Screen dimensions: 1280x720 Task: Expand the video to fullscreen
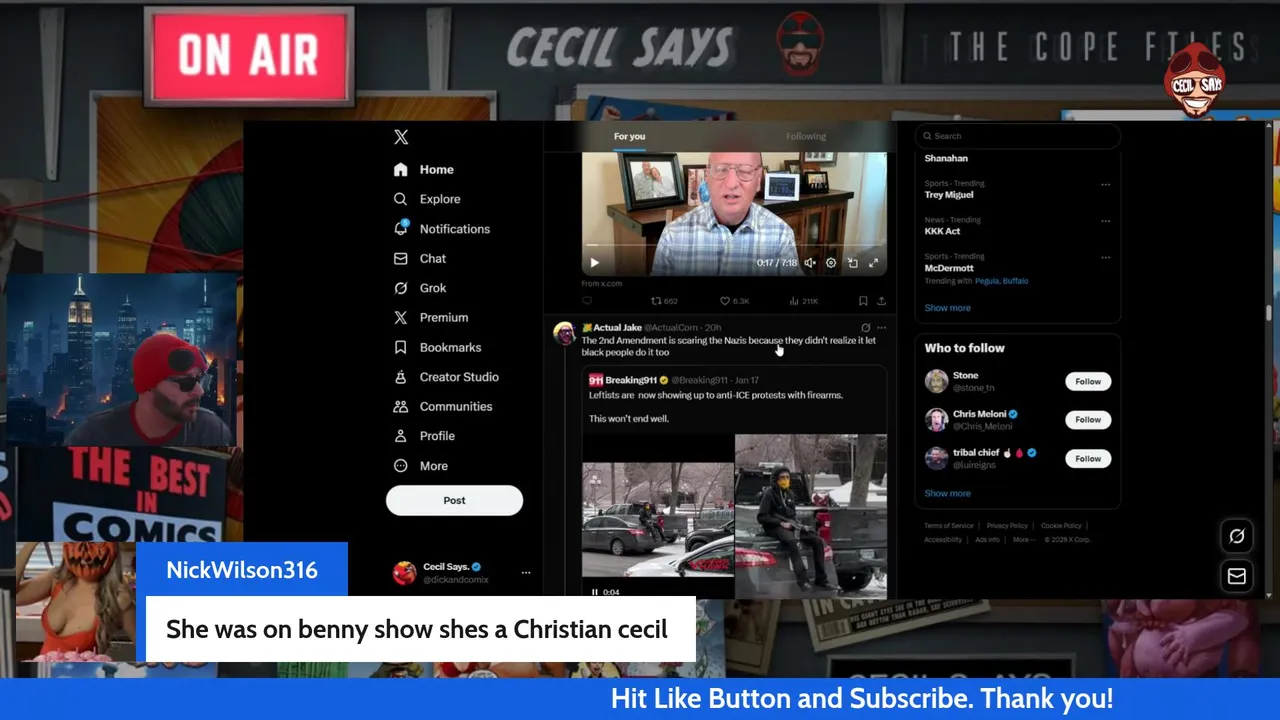click(873, 263)
